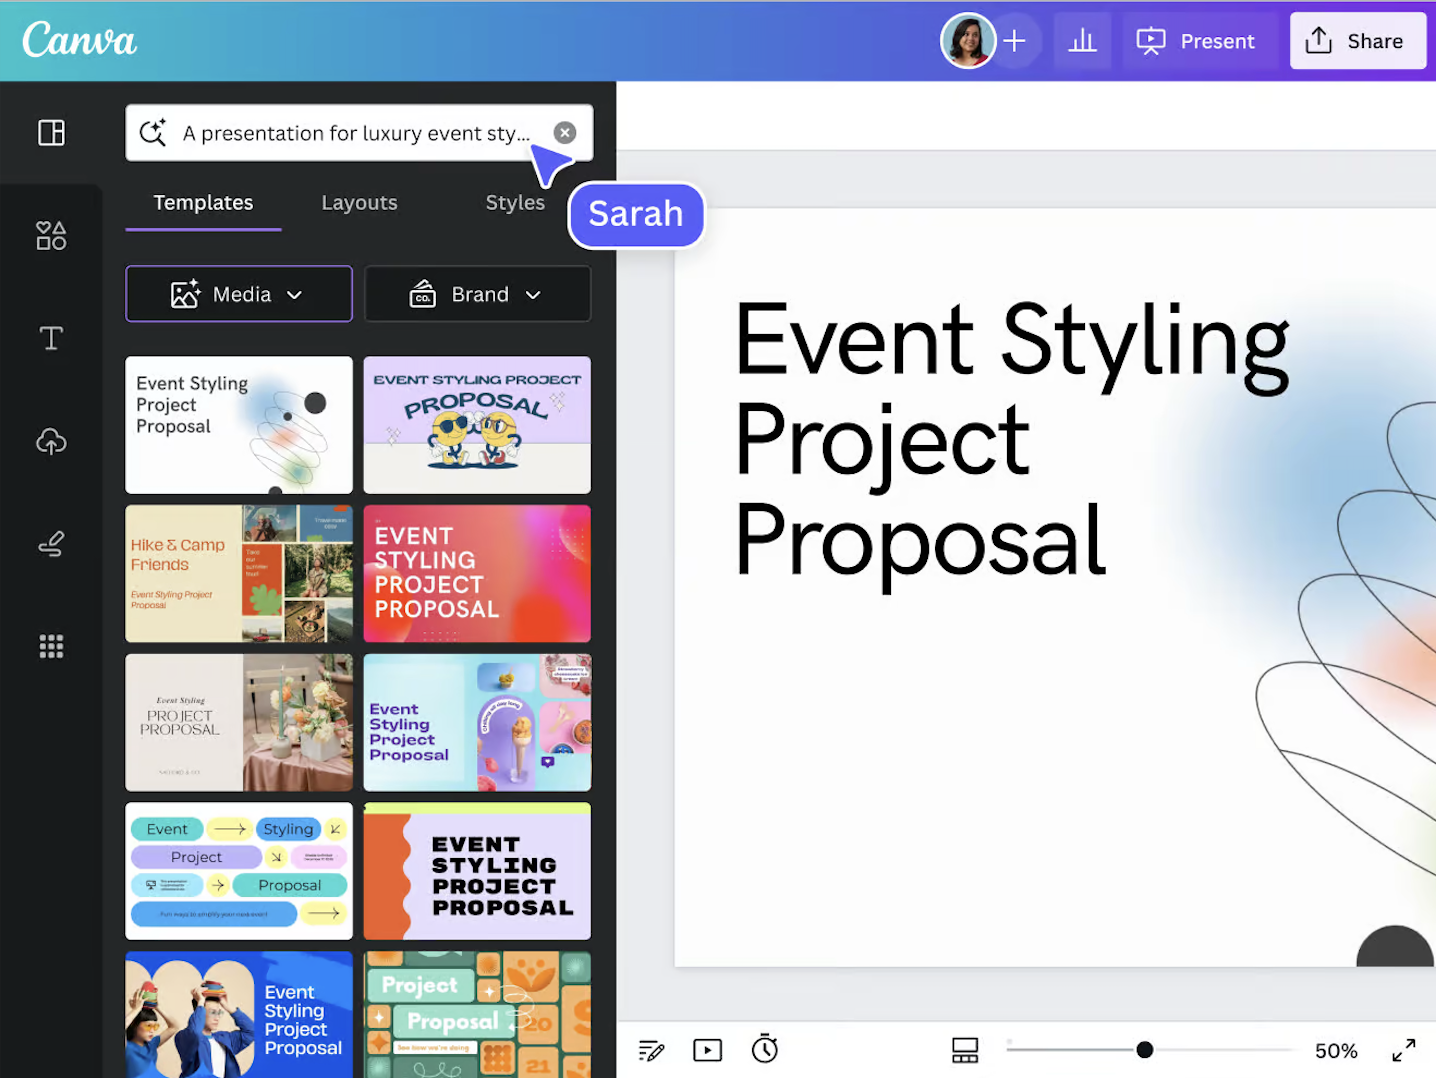Clear the search field with X
Image resolution: width=1436 pixels, height=1078 pixels.
point(565,133)
